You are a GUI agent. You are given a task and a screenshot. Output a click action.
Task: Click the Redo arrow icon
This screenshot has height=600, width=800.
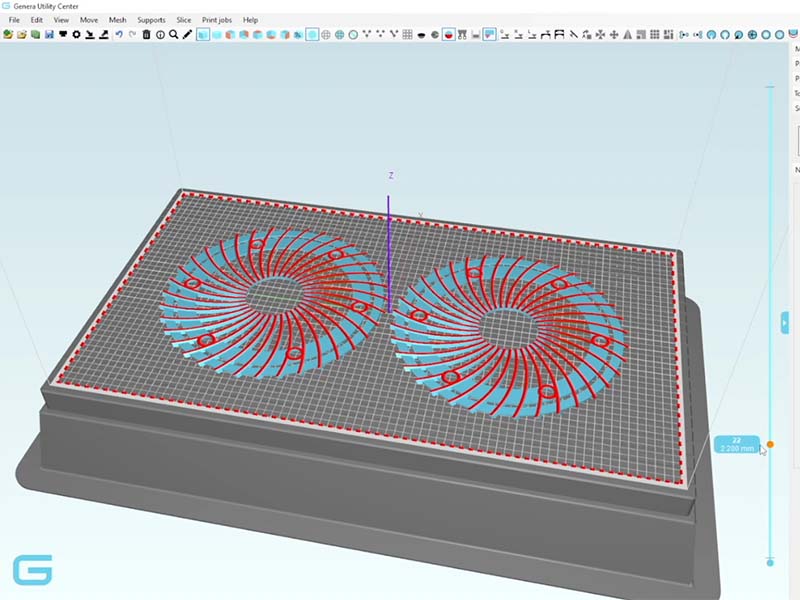pos(132,34)
